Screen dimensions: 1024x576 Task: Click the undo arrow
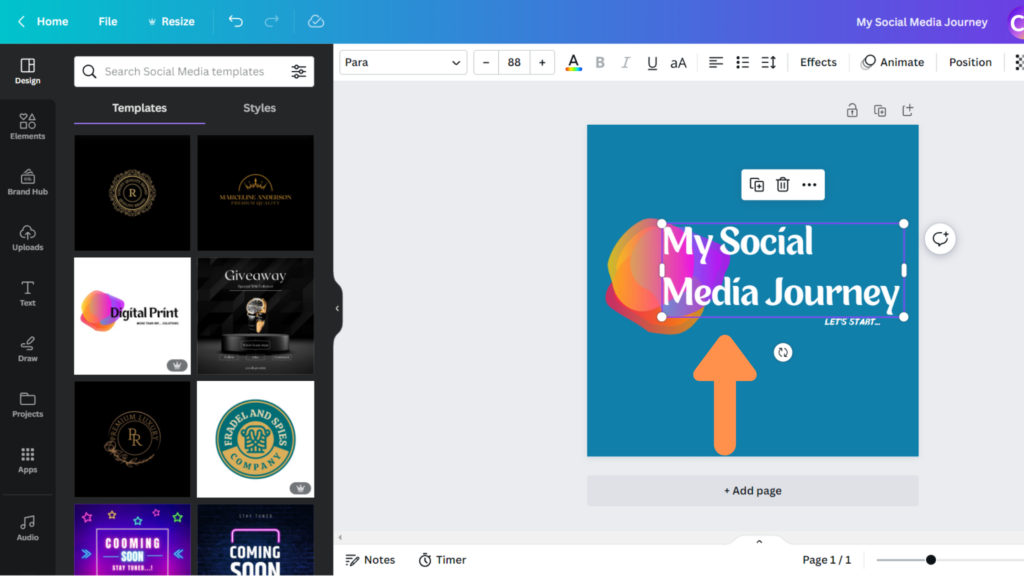tap(236, 22)
